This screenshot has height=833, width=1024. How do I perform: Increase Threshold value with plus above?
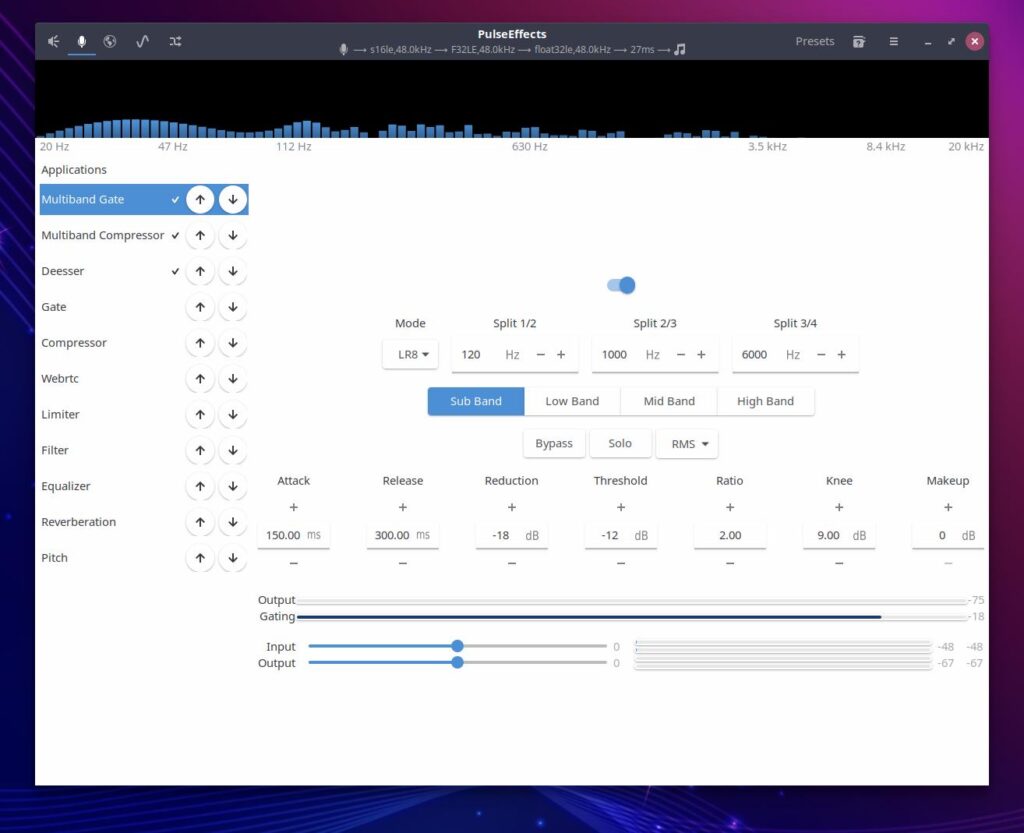point(621,507)
